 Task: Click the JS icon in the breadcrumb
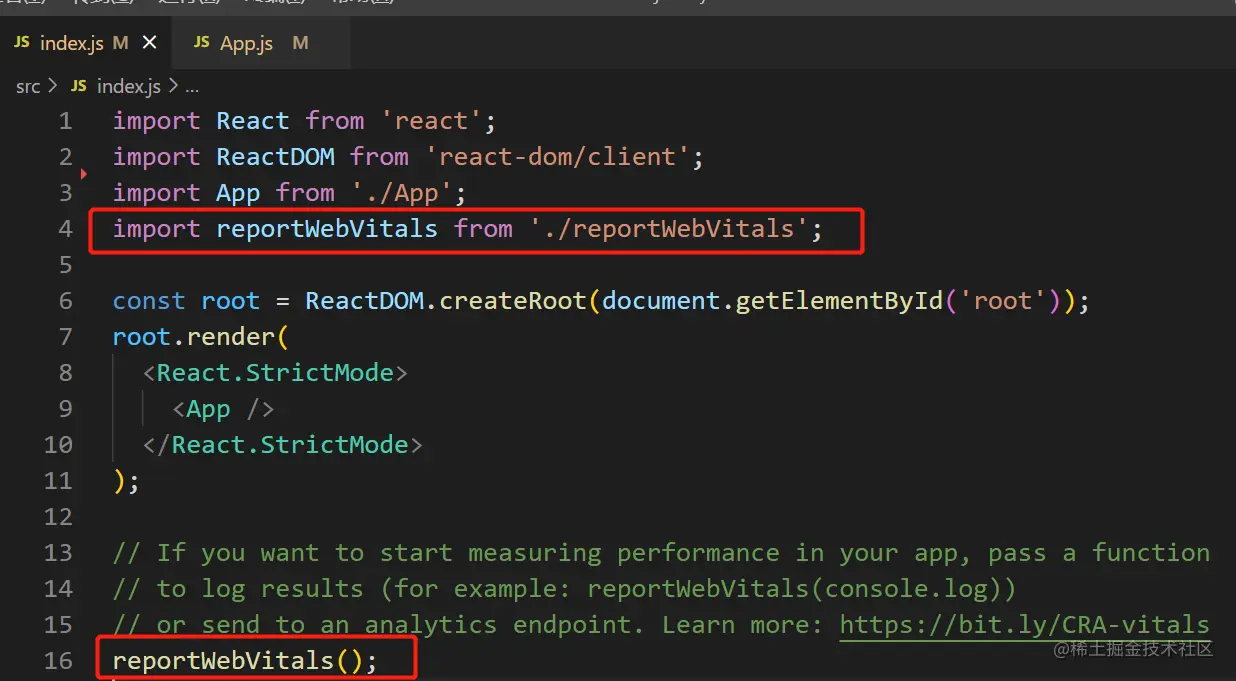coord(79,87)
